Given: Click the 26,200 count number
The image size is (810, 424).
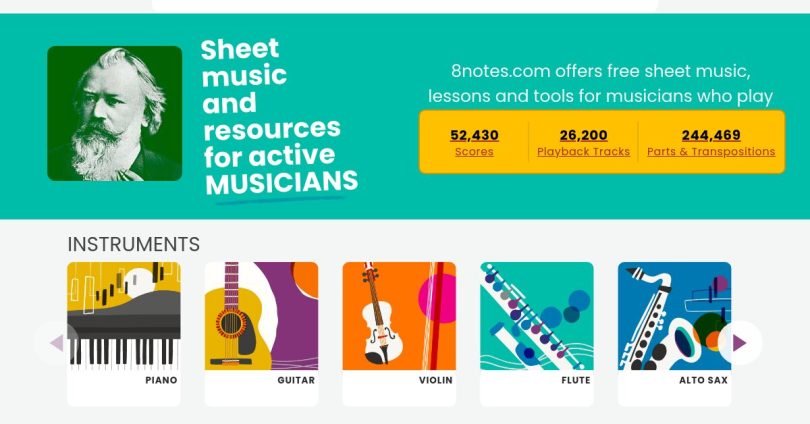Looking at the screenshot, I should (583, 135).
